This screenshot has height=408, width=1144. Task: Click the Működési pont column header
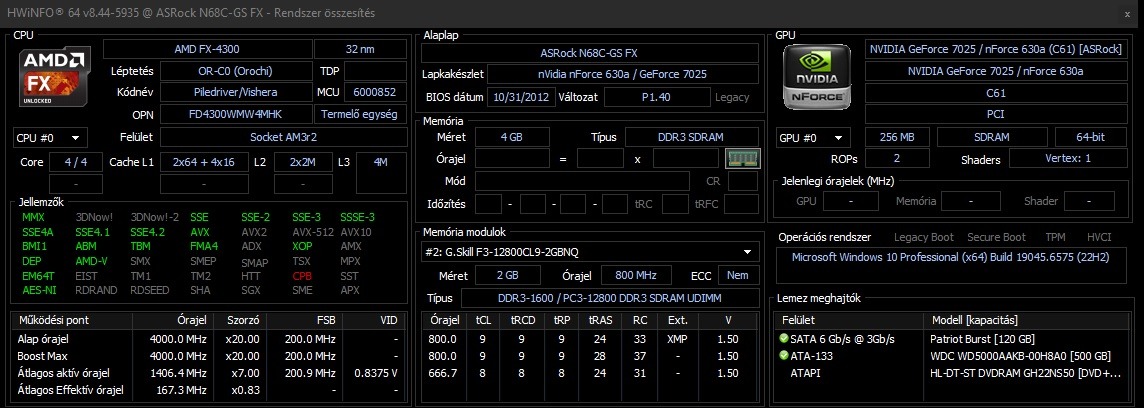(x=73, y=320)
